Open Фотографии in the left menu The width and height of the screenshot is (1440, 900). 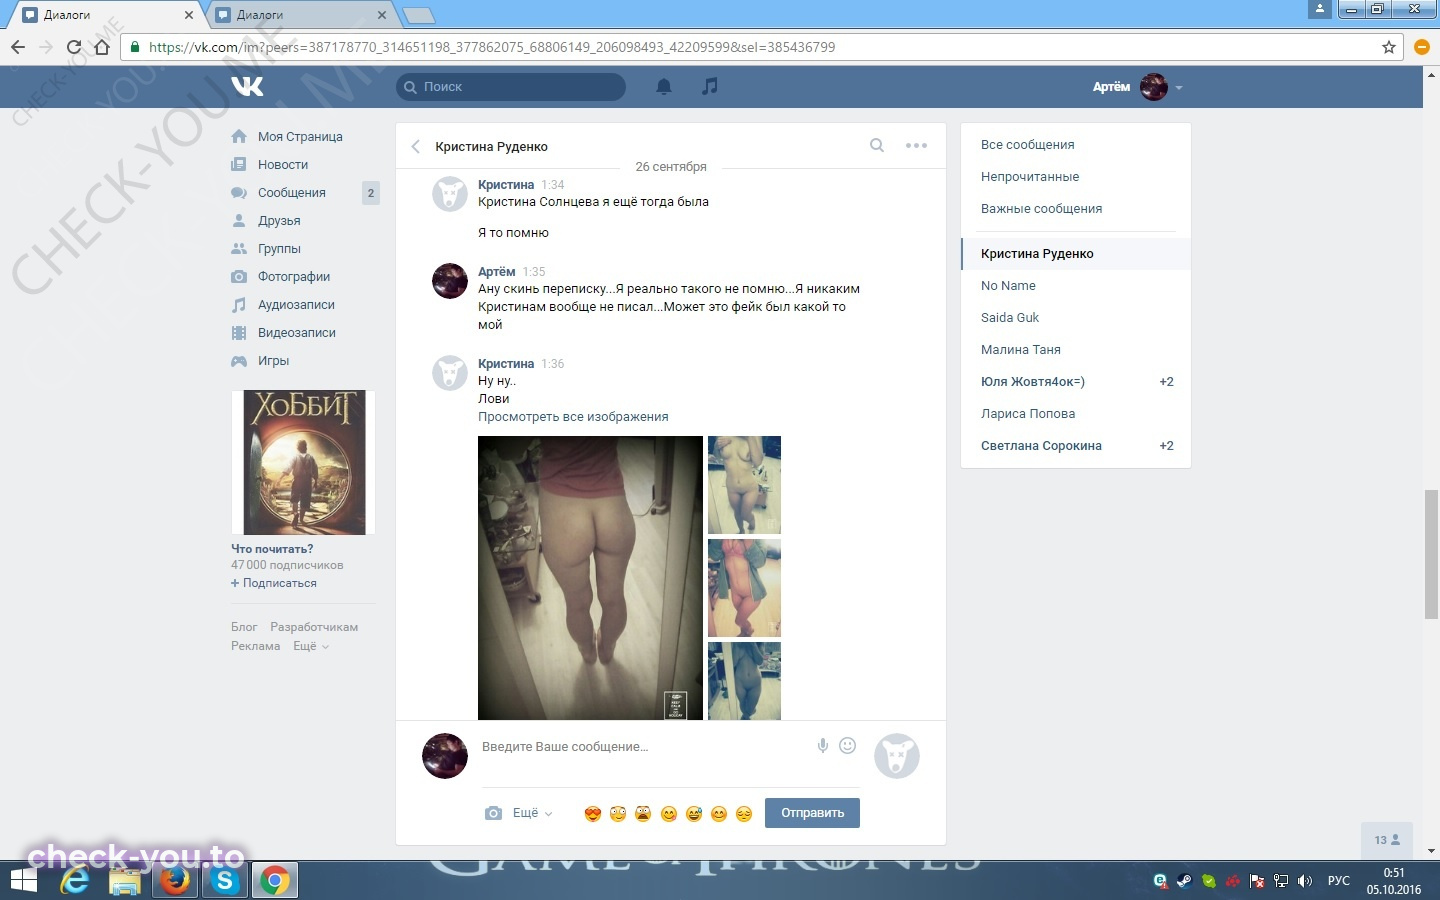[x=294, y=277]
